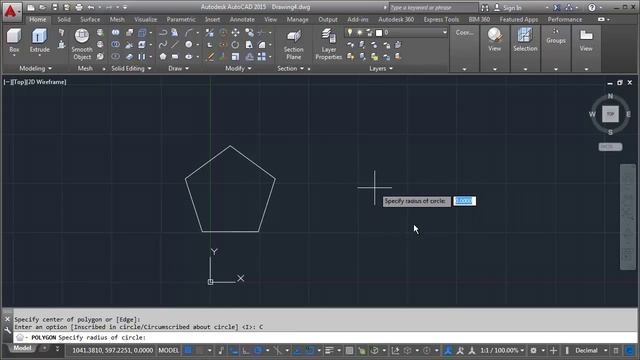Open the layer name dropdown list
The image size is (640, 360).
point(444,32)
